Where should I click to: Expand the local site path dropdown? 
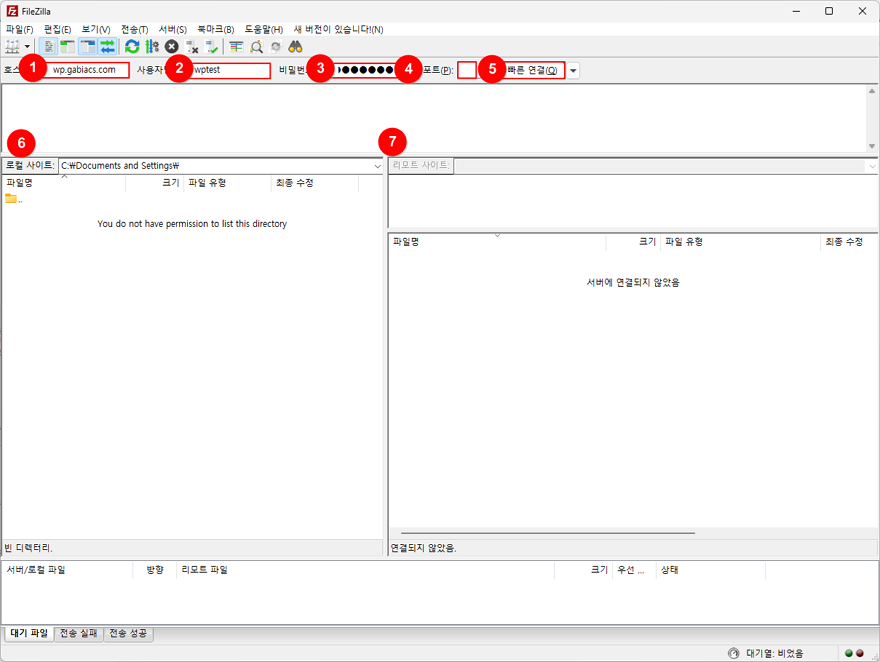click(377, 166)
